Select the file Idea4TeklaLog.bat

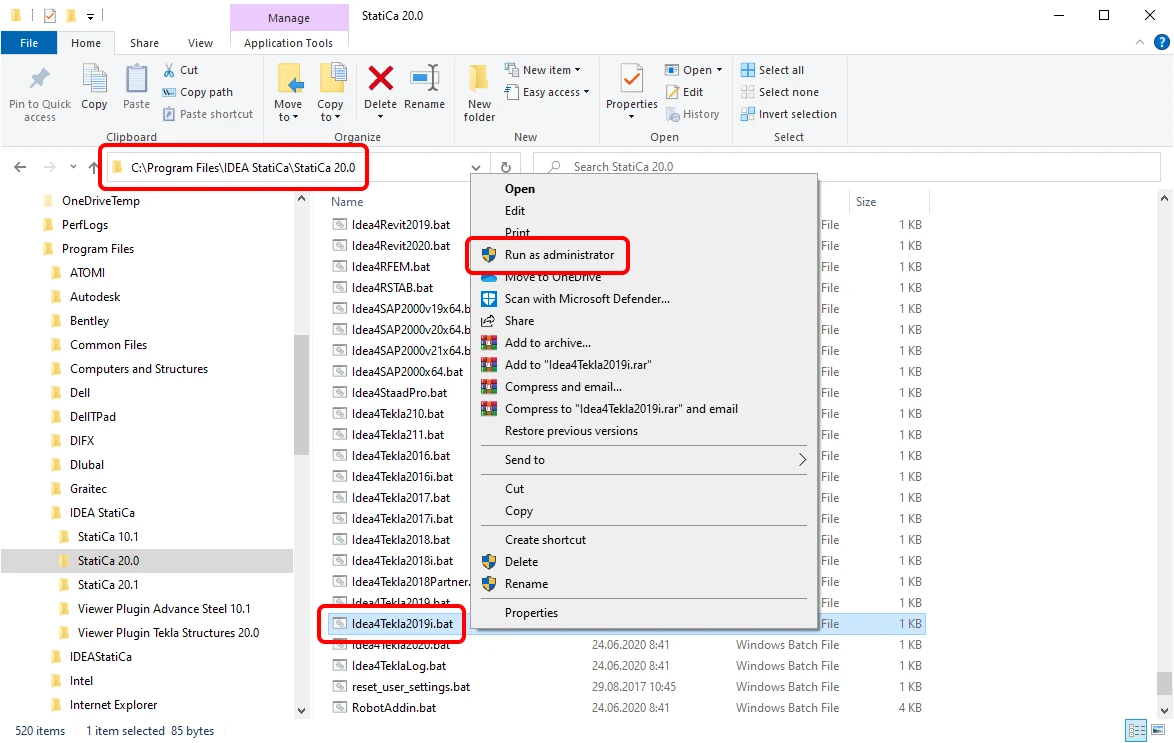point(399,666)
